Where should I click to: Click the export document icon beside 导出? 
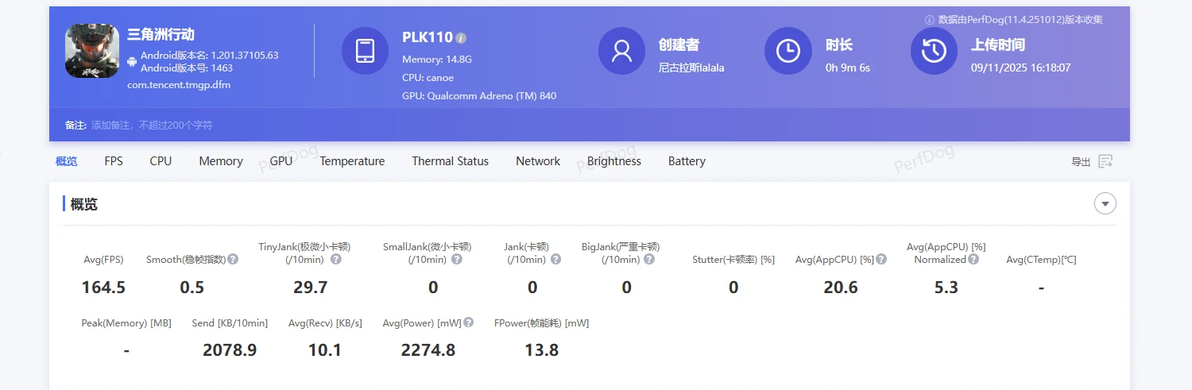tap(1105, 160)
